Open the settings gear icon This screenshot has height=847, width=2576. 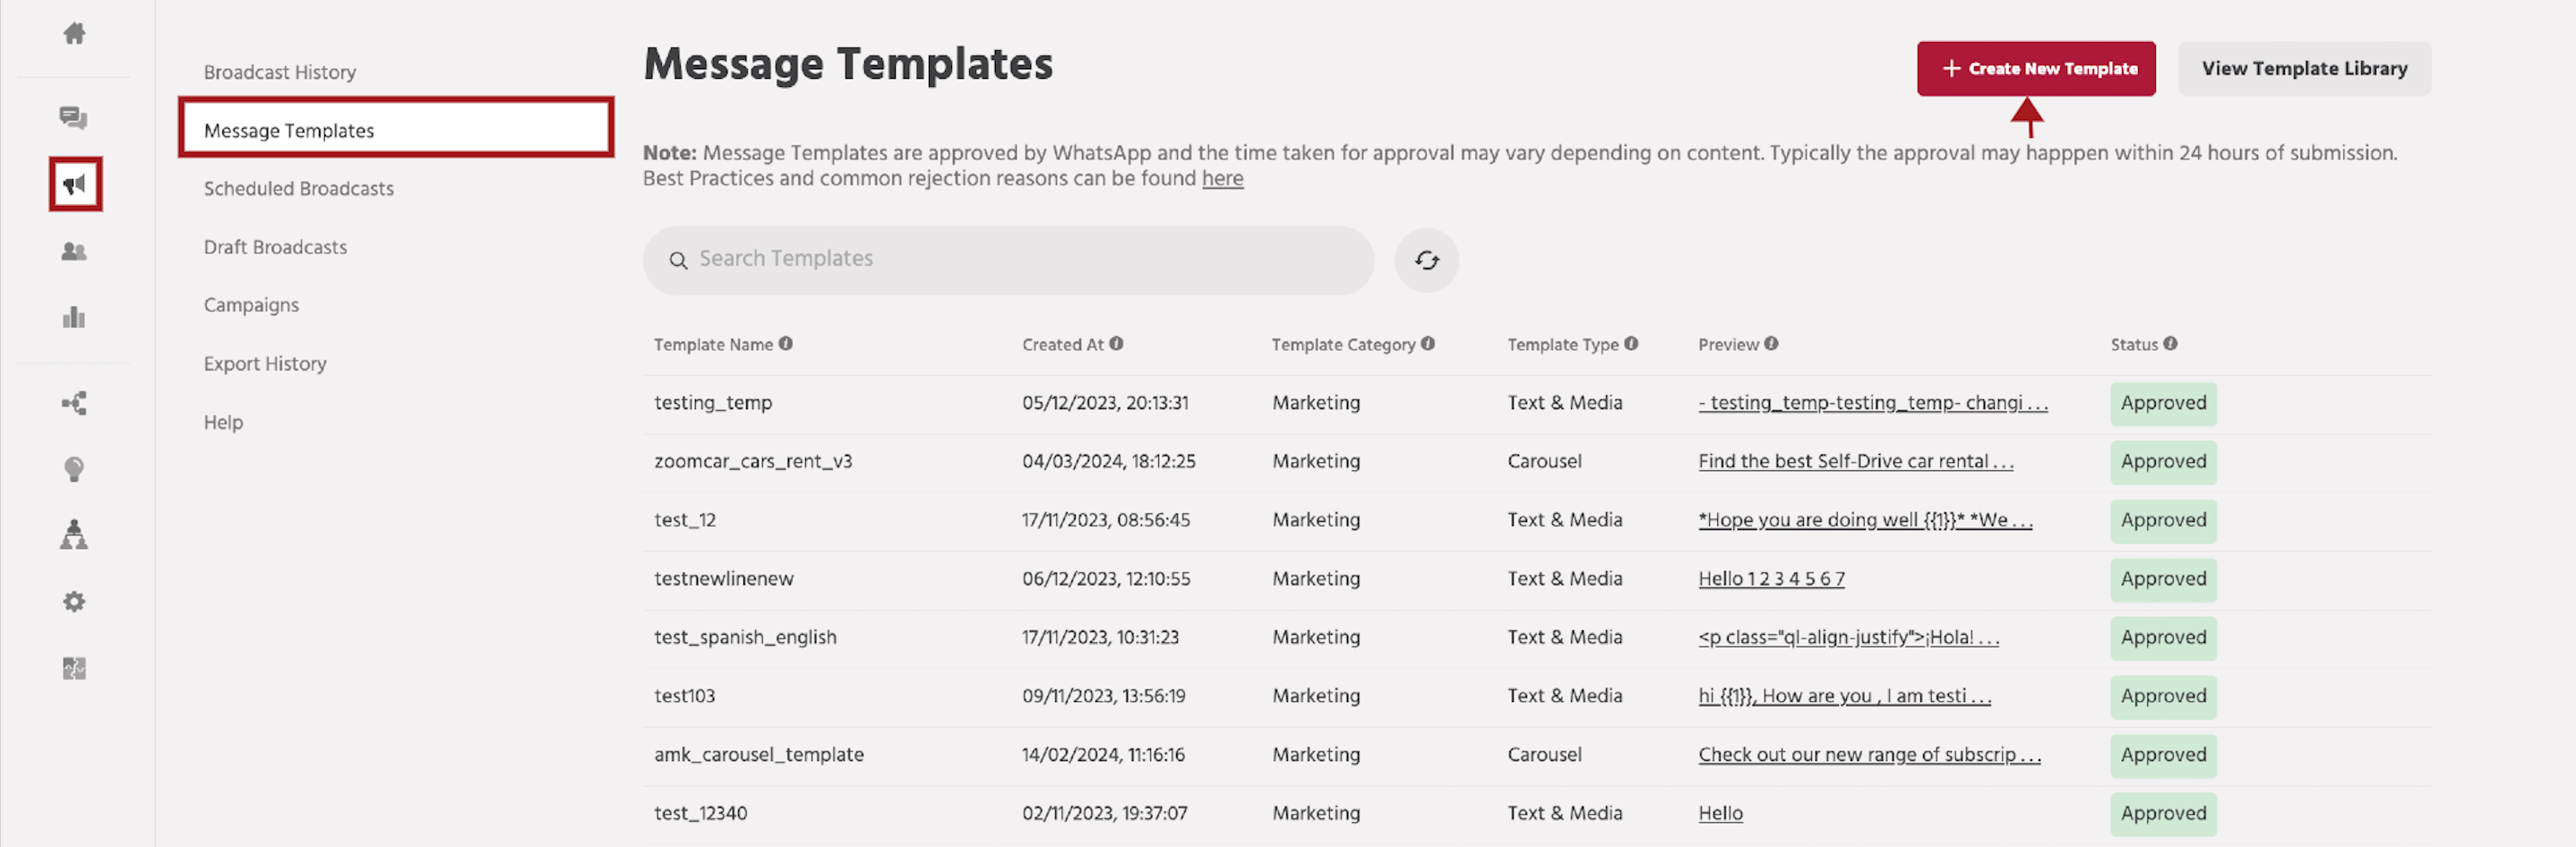coord(75,601)
